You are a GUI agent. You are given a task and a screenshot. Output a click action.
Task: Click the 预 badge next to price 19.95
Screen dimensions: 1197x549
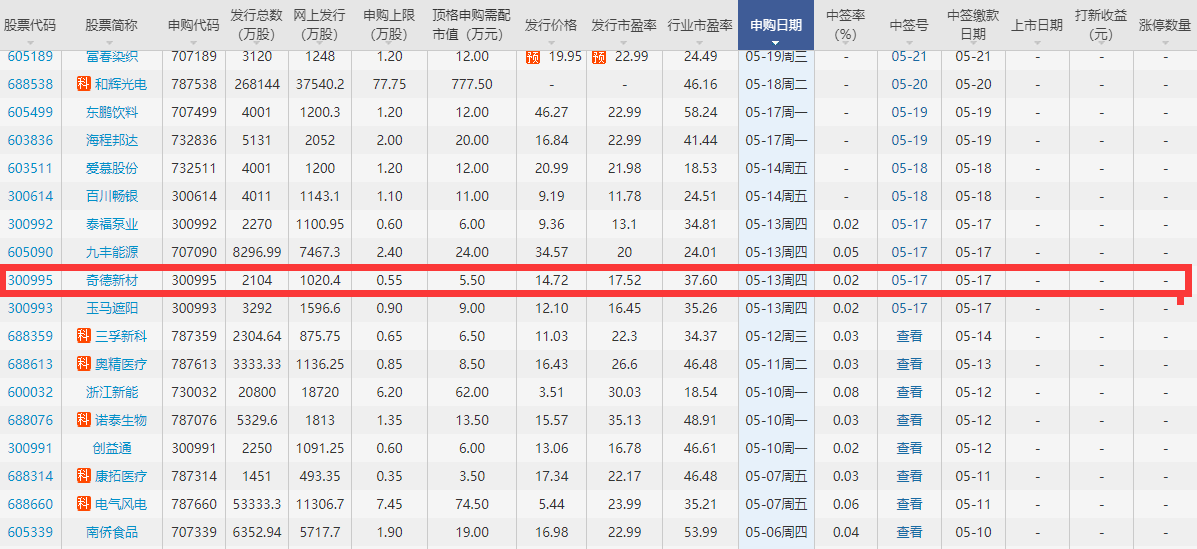coord(533,57)
